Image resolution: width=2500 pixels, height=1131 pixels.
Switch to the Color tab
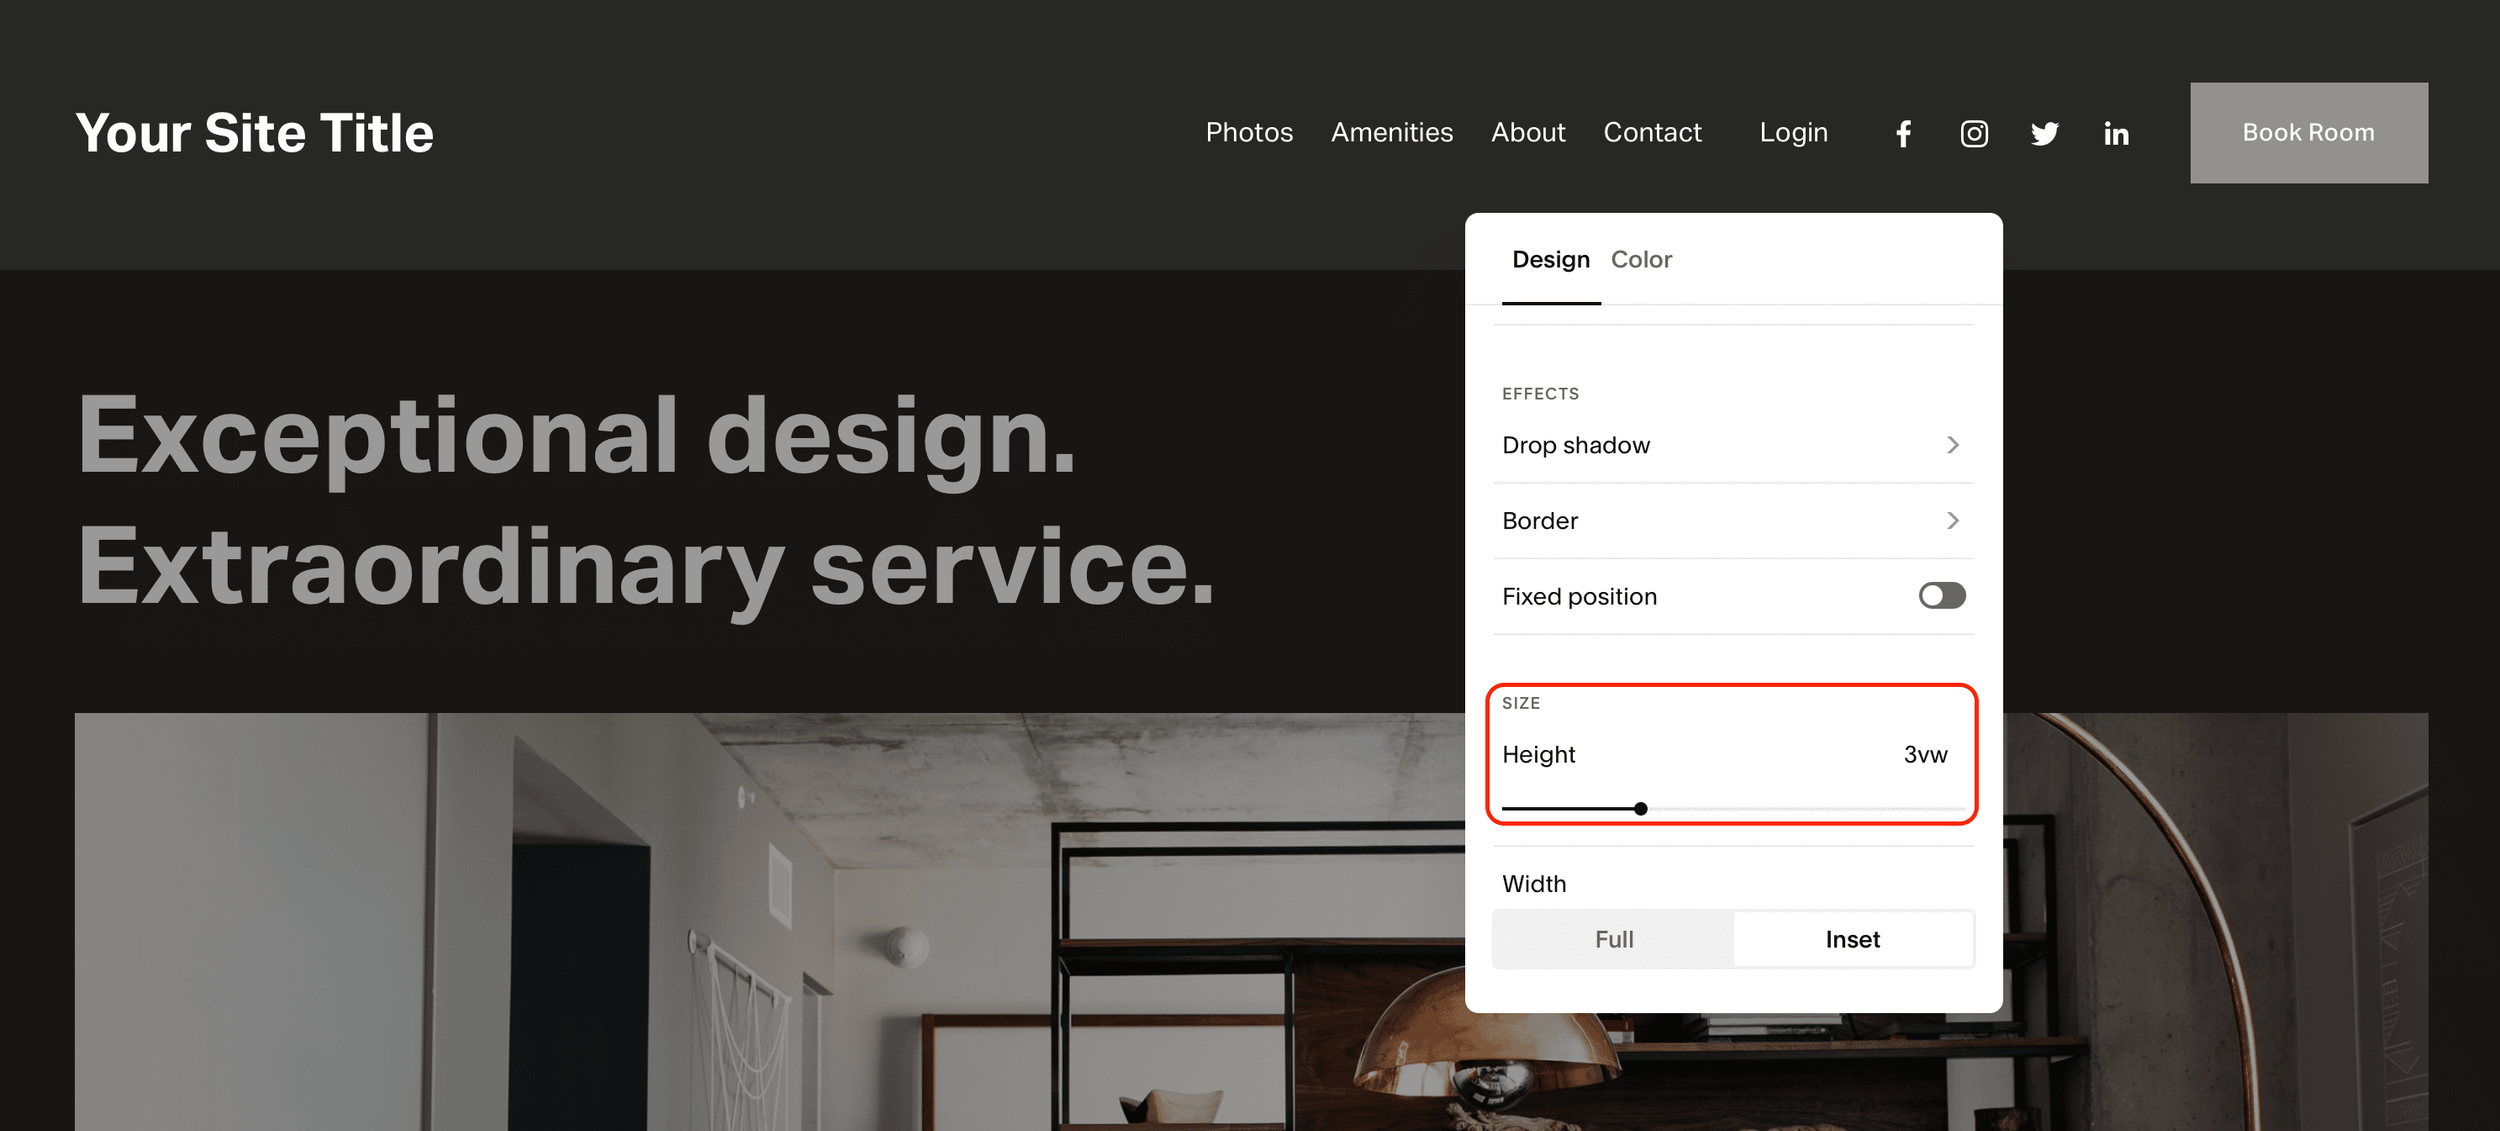point(1641,259)
